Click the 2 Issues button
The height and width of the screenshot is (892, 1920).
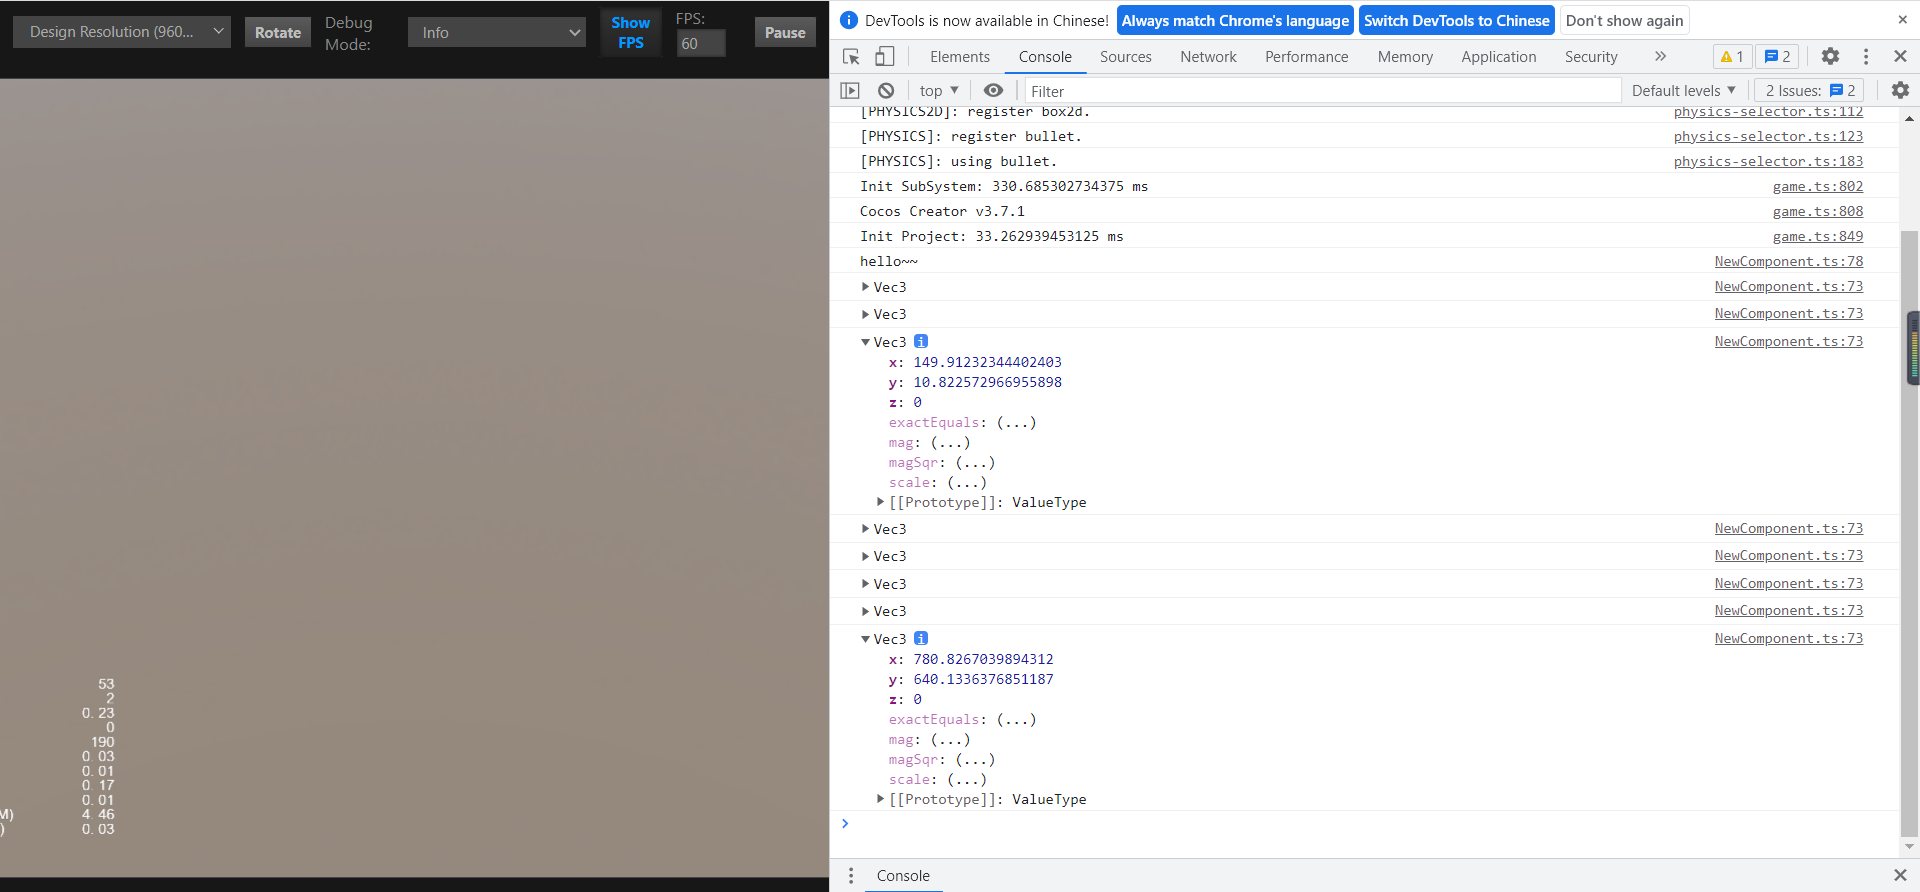coord(1810,91)
